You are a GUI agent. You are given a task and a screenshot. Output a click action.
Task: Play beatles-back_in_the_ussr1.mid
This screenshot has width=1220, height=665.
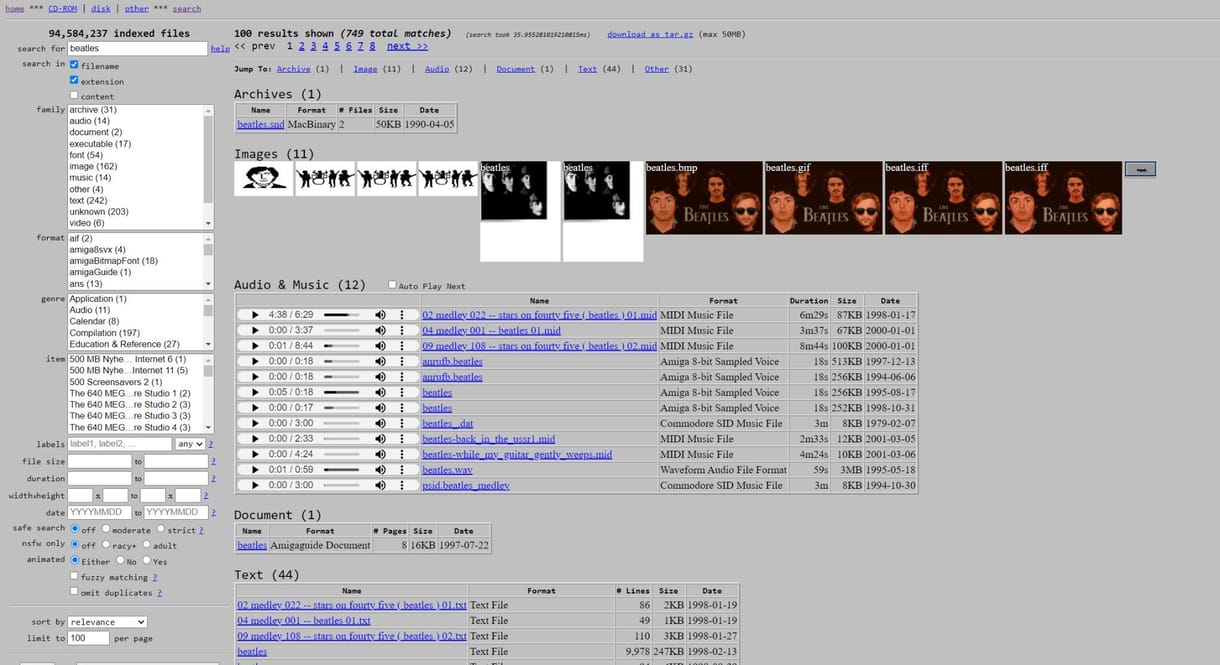tap(255, 439)
